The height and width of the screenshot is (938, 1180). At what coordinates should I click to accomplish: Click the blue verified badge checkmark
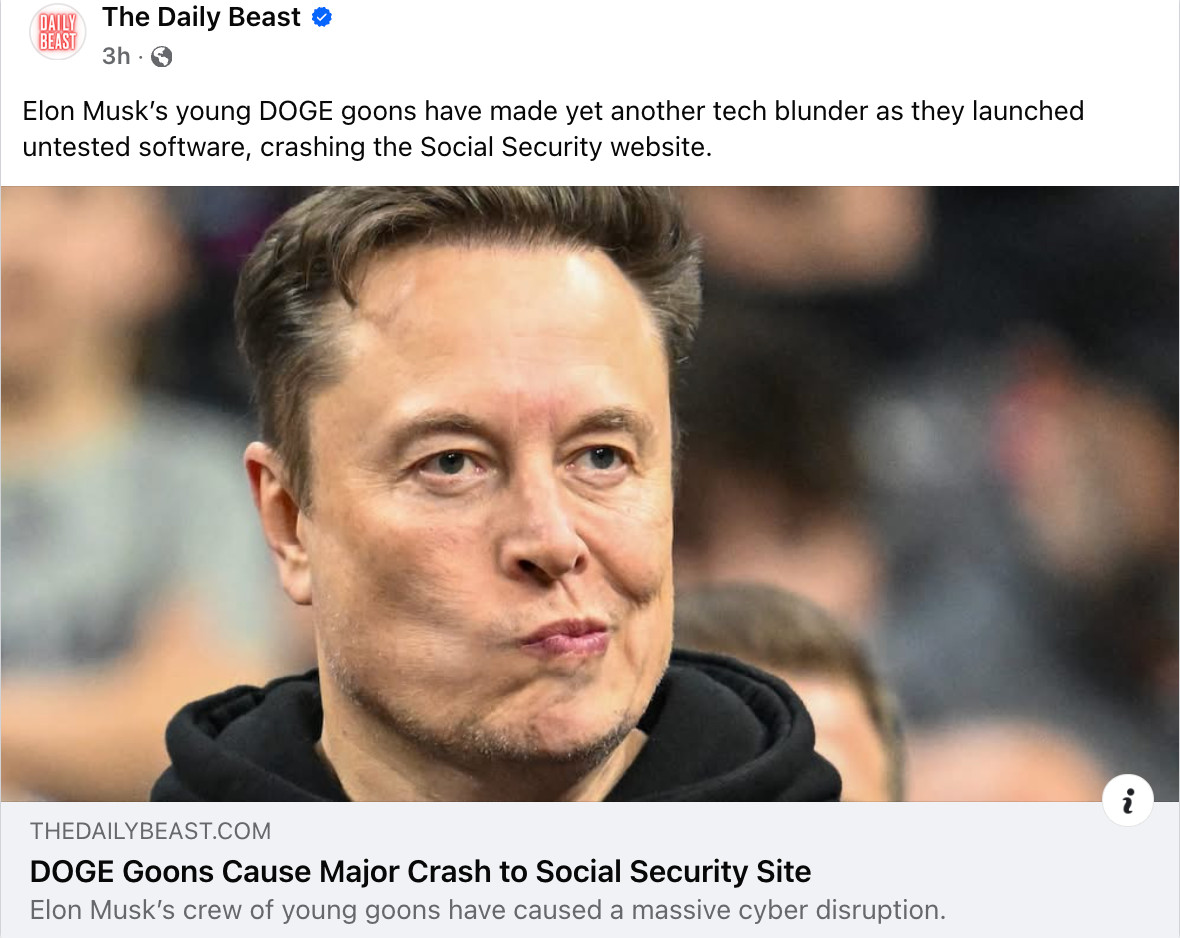(322, 18)
